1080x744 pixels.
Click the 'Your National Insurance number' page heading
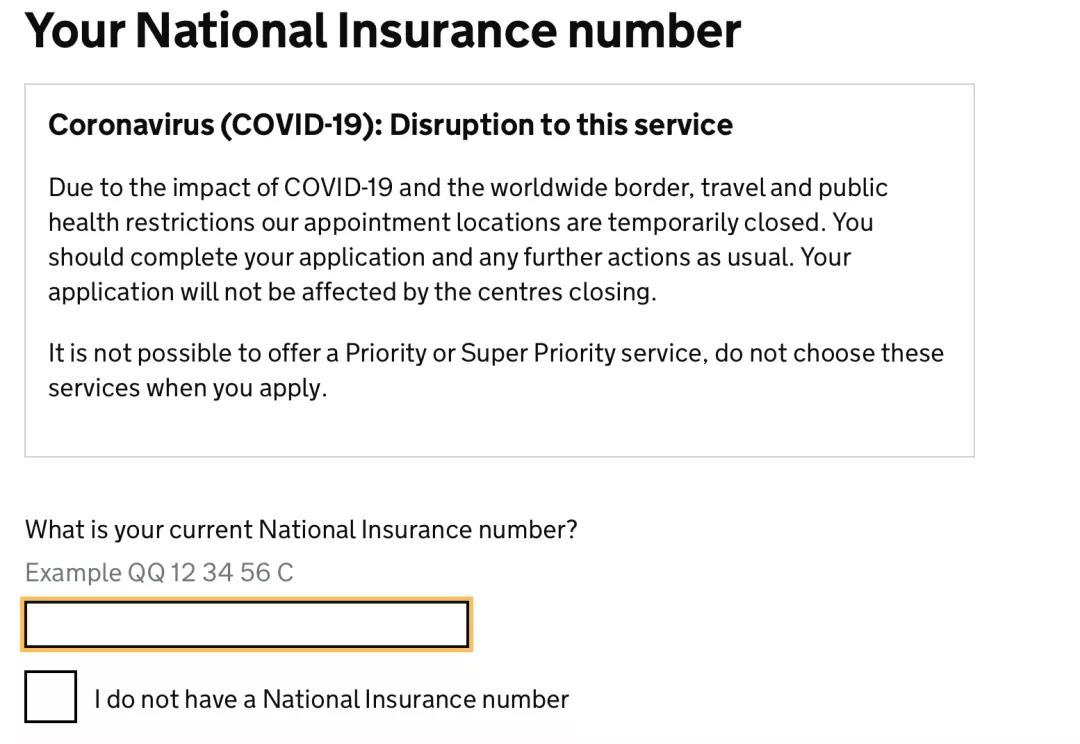click(382, 30)
